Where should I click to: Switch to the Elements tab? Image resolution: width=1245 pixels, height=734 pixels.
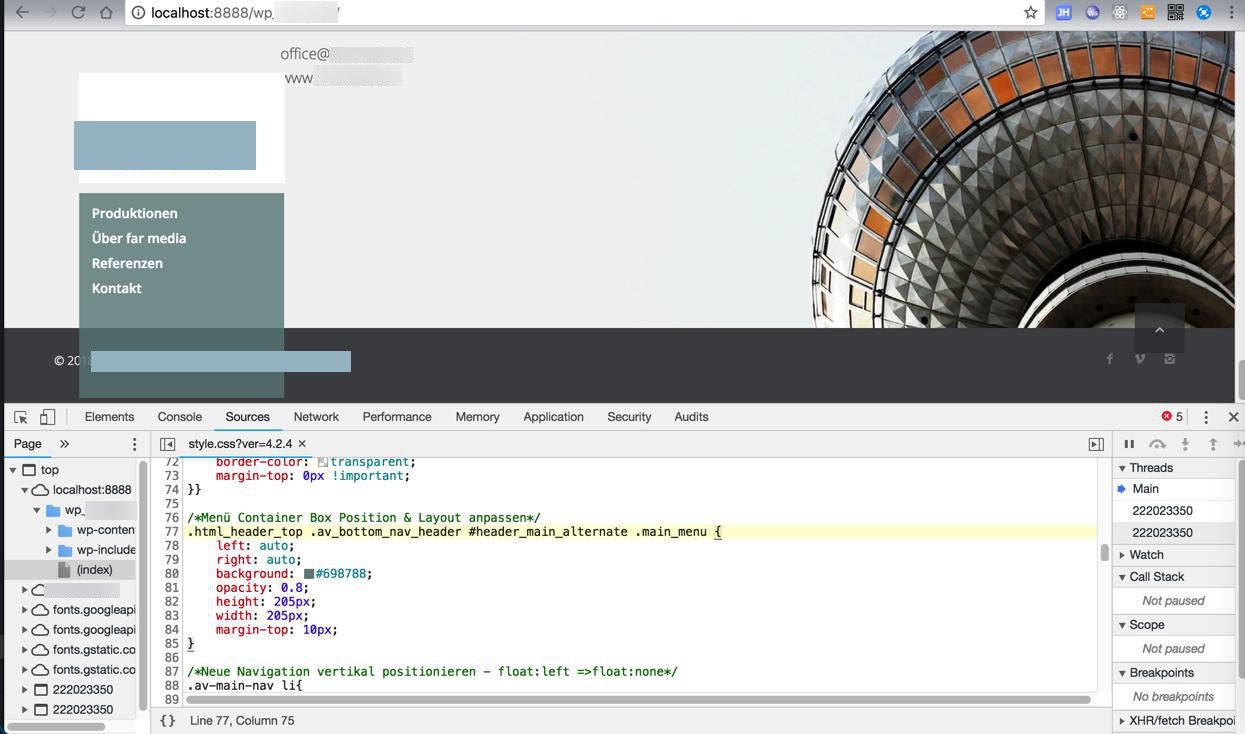pos(109,417)
